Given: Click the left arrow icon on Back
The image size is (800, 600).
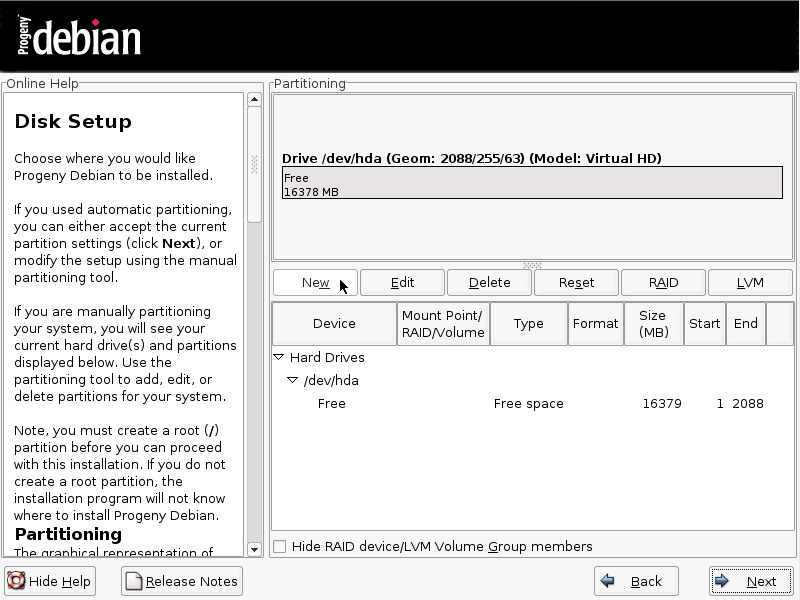Looking at the screenshot, I should (x=607, y=581).
